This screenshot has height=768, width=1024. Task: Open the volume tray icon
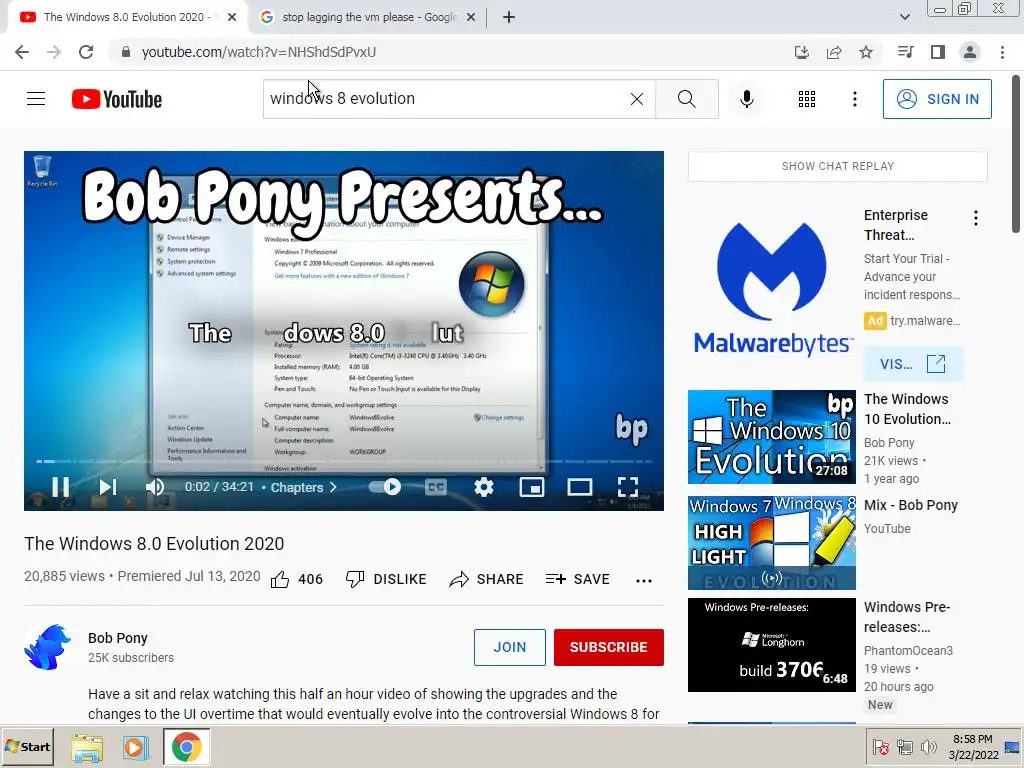[928, 747]
